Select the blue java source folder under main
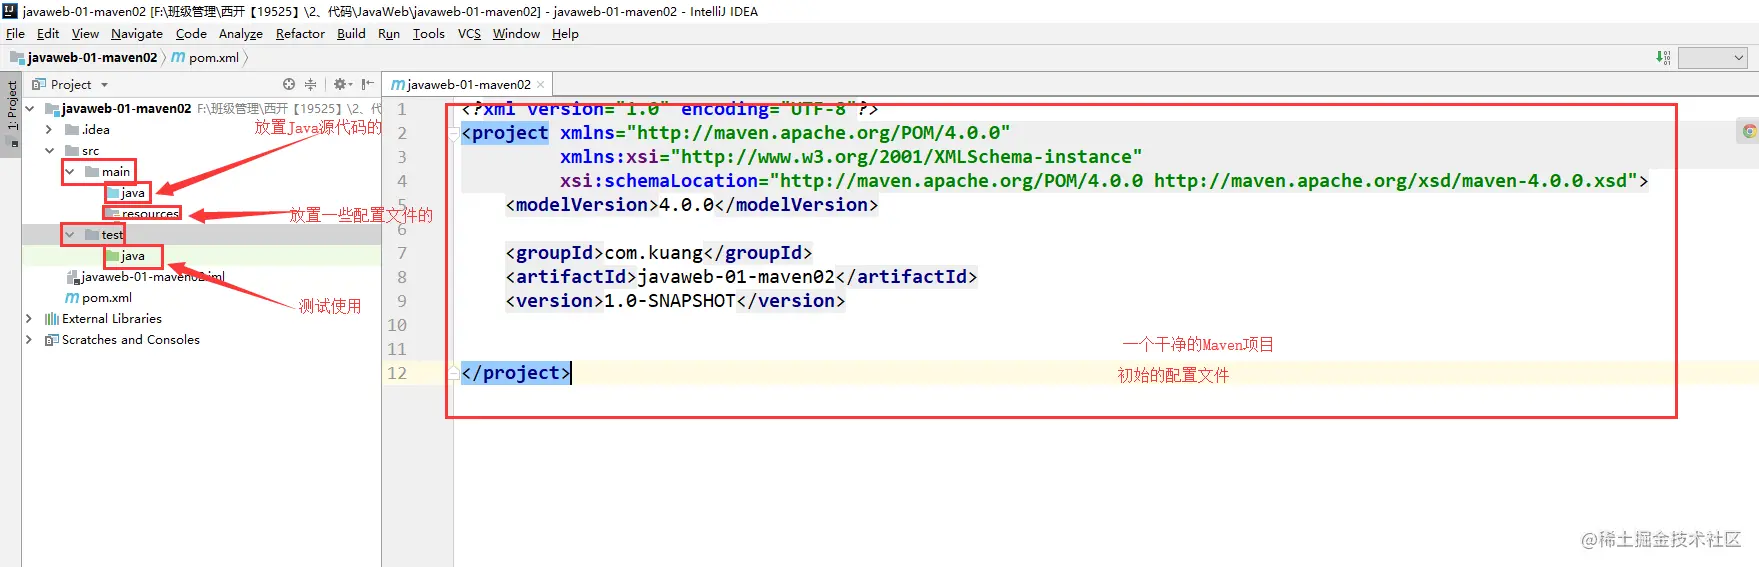Viewport: 1759px width, 567px height. tap(126, 193)
